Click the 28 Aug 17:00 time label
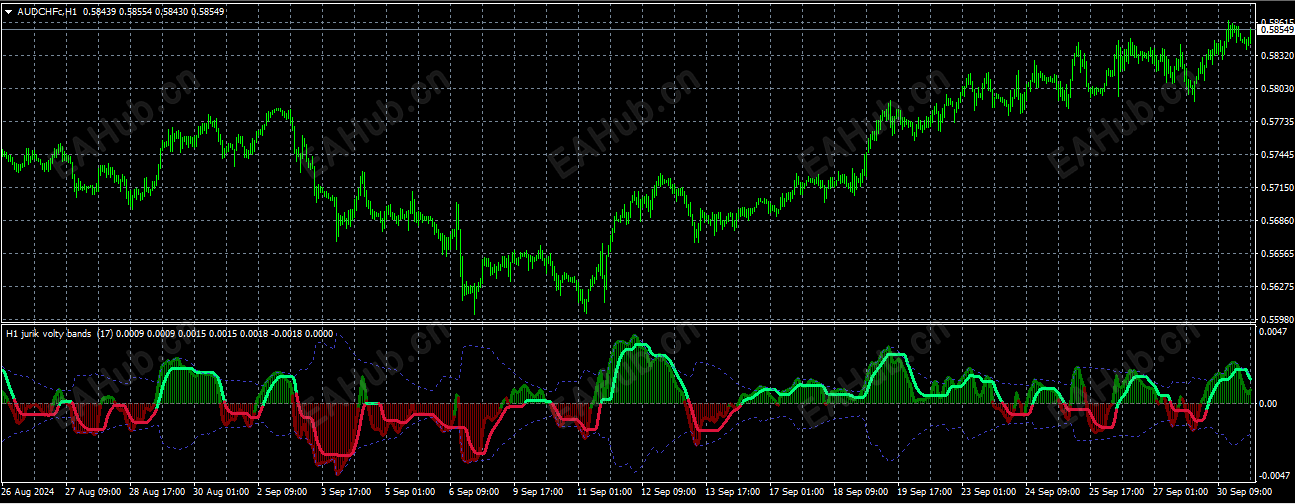The height and width of the screenshot is (504, 1295). (157, 493)
